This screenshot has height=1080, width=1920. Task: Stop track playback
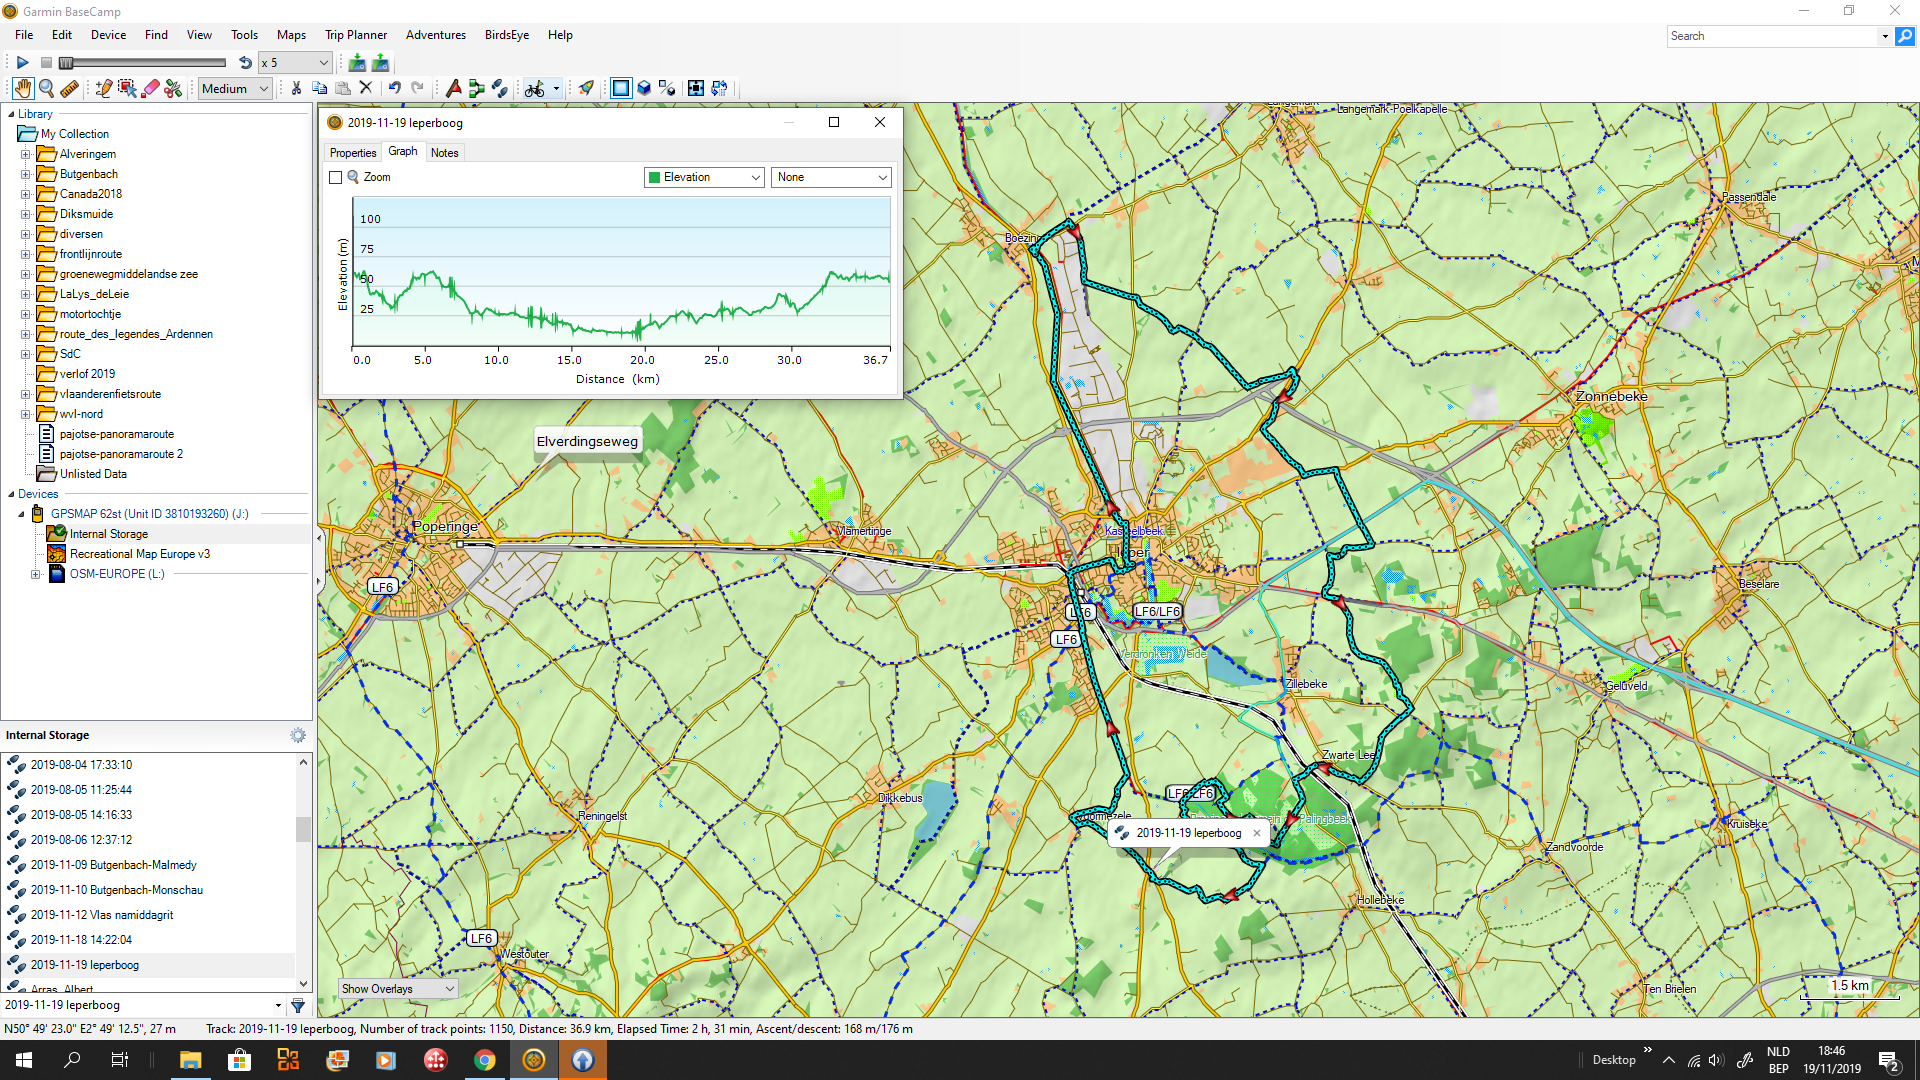46,62
